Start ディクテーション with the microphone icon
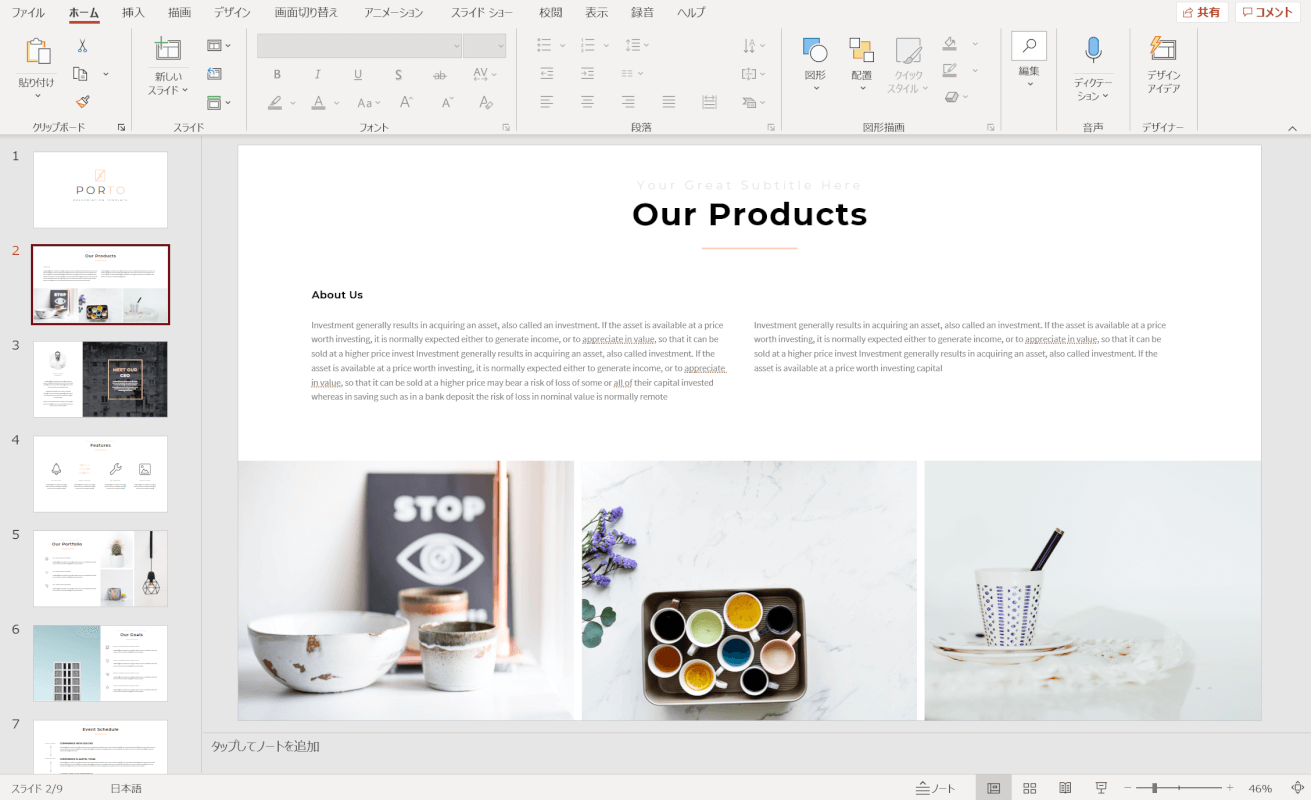 pyautogui.click(x=1093, y=50)
